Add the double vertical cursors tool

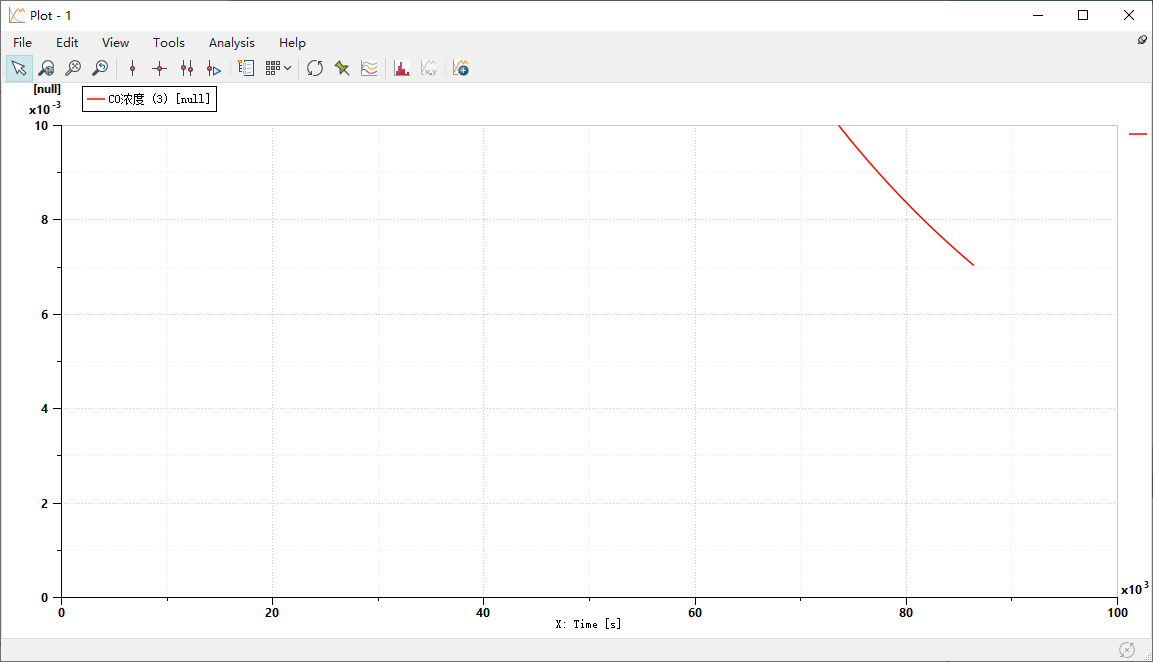coord(187,68)
